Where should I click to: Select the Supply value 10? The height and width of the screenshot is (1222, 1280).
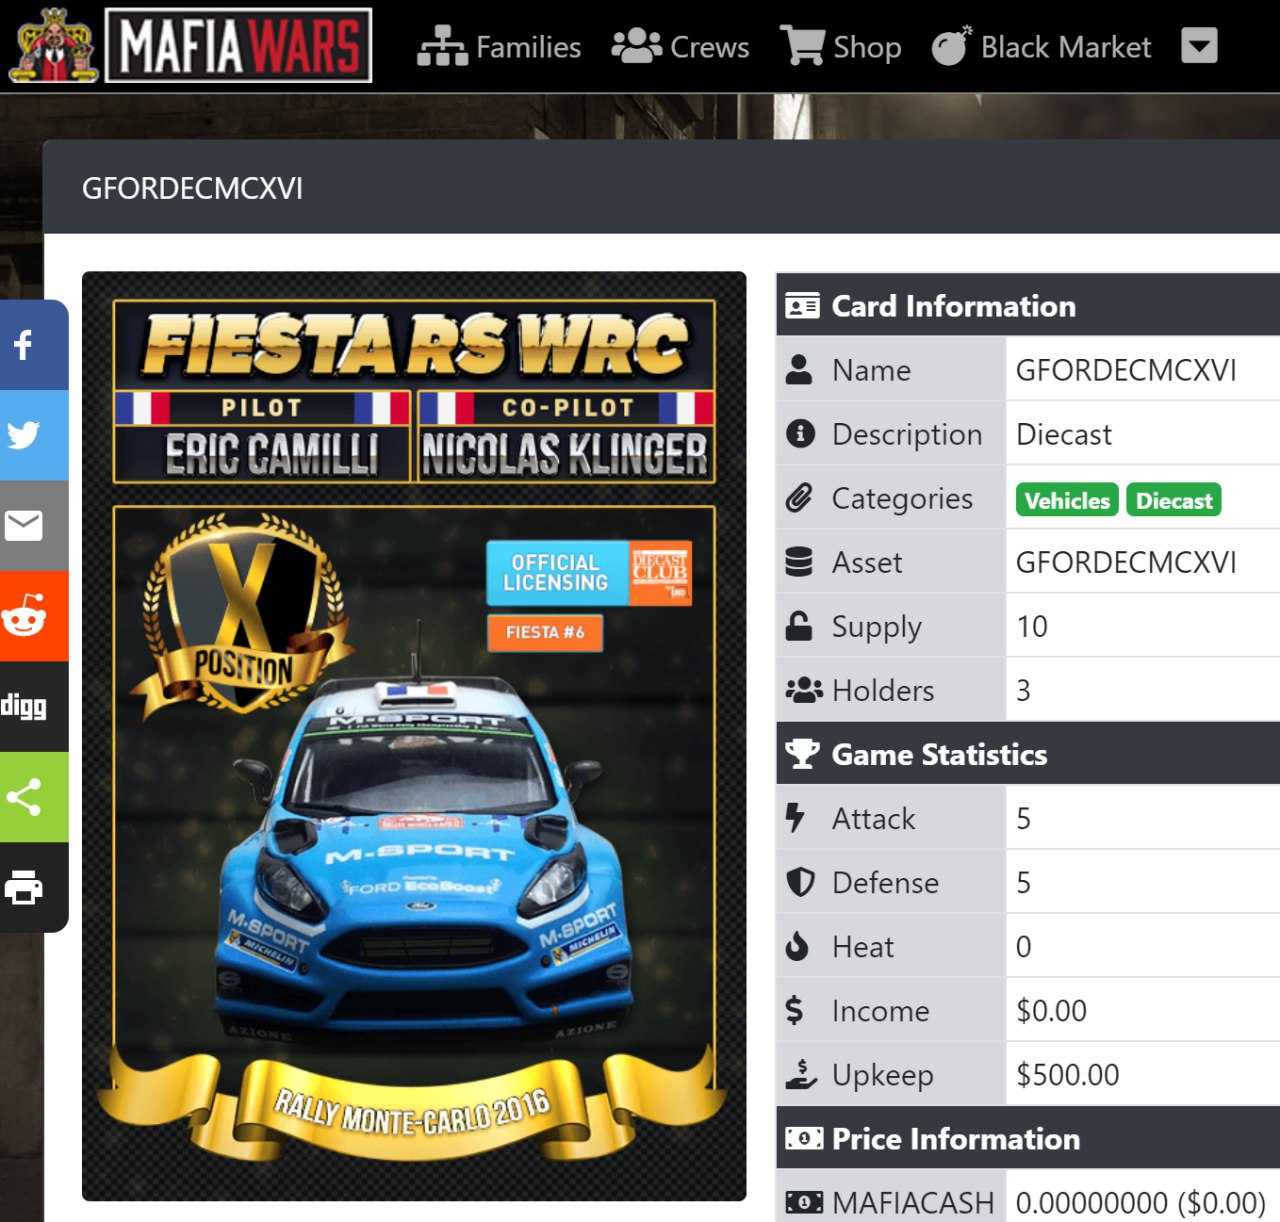[1032, 626]
